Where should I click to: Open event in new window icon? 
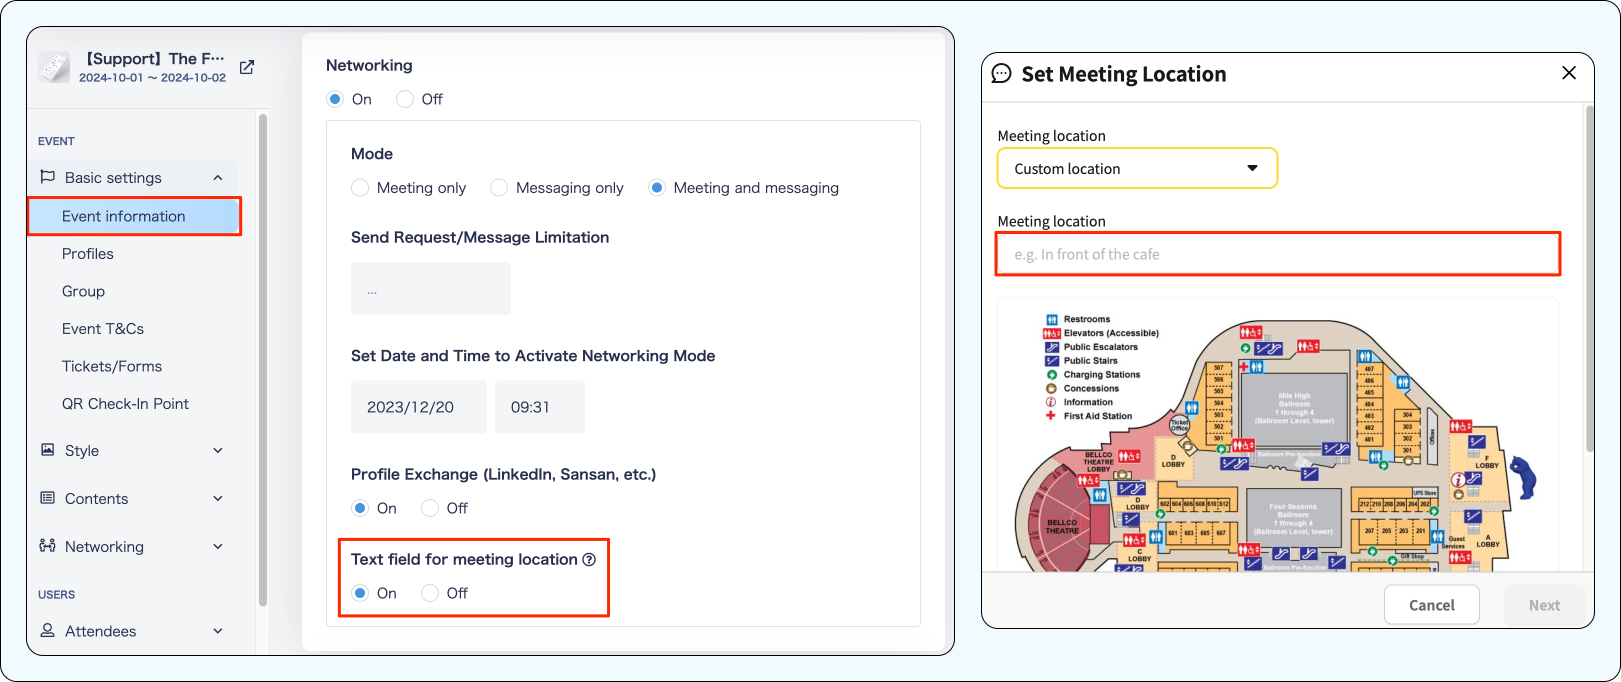pyautogui.click(x=247, y=67)
